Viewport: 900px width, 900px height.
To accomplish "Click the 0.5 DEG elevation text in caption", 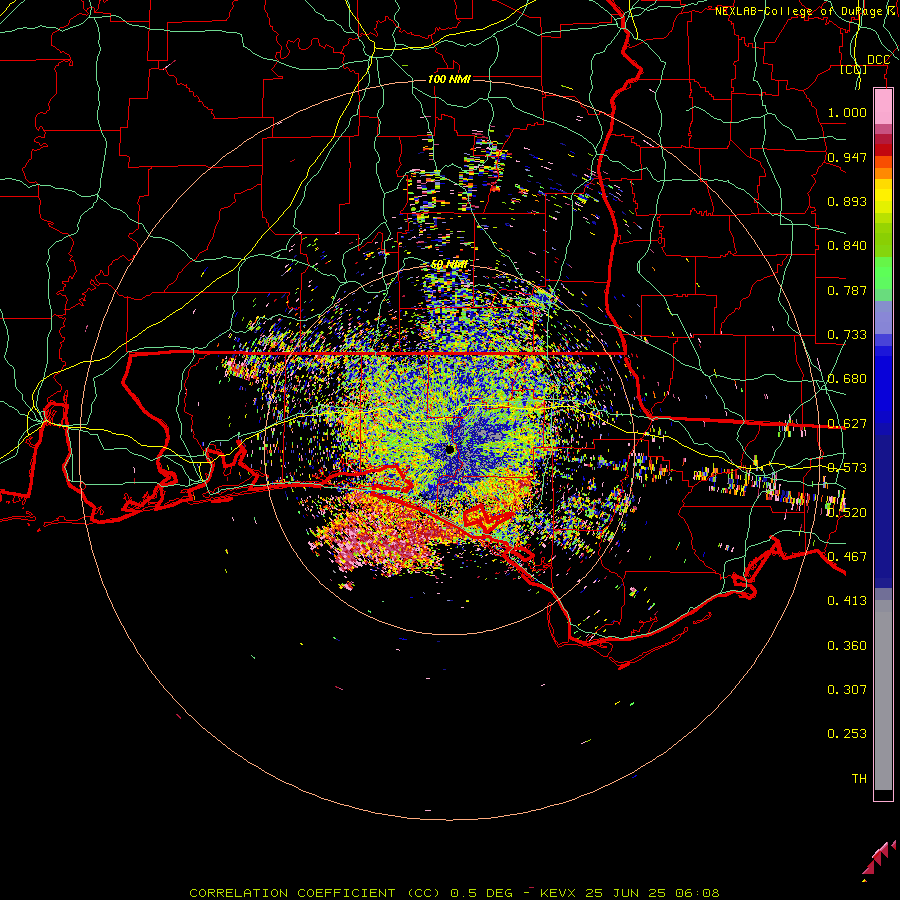I will (x=481, y=893).
